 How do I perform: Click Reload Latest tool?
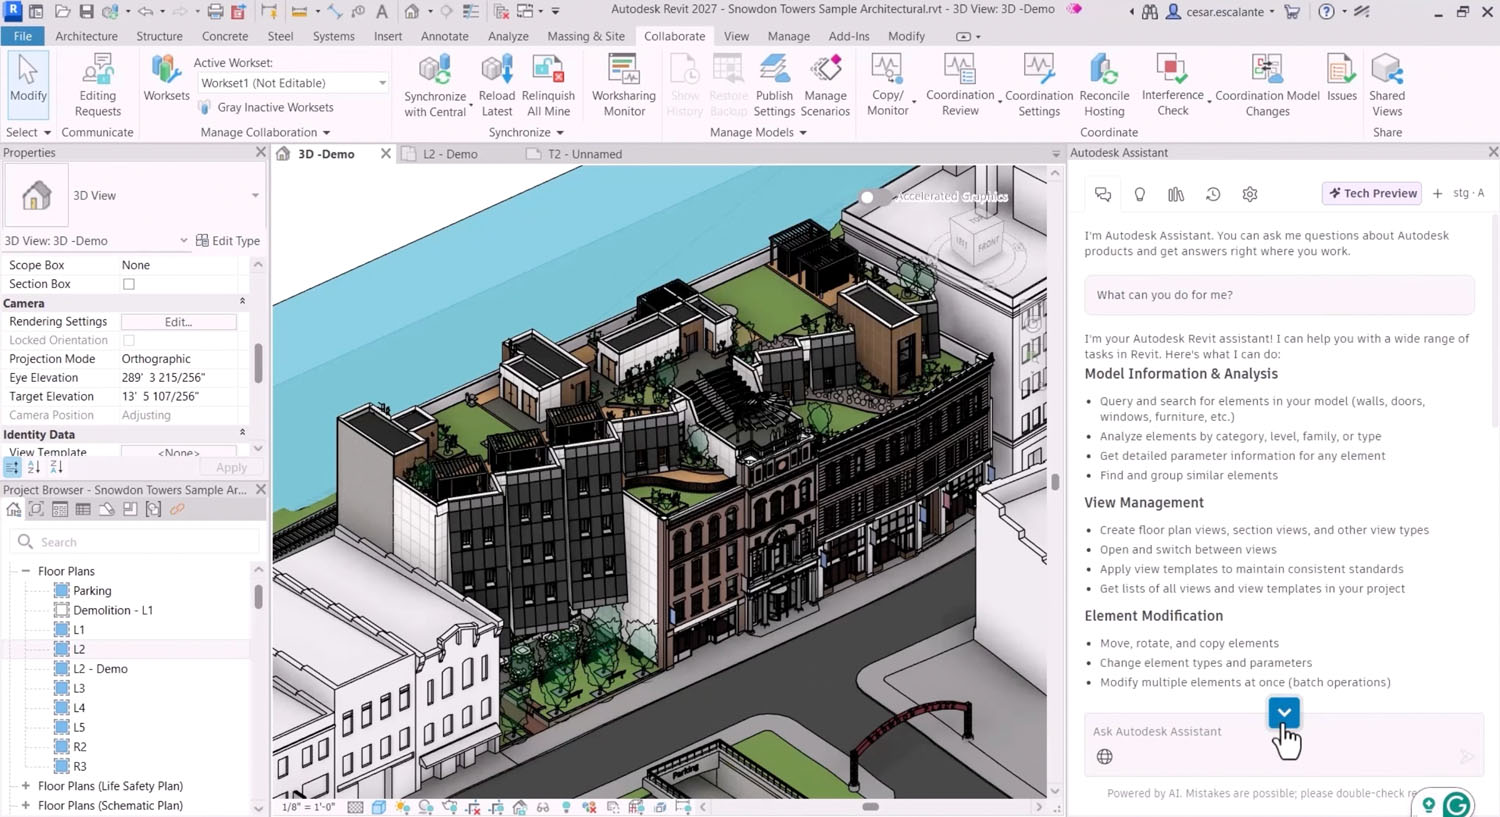pyautogui.click(x=496, y=86)
